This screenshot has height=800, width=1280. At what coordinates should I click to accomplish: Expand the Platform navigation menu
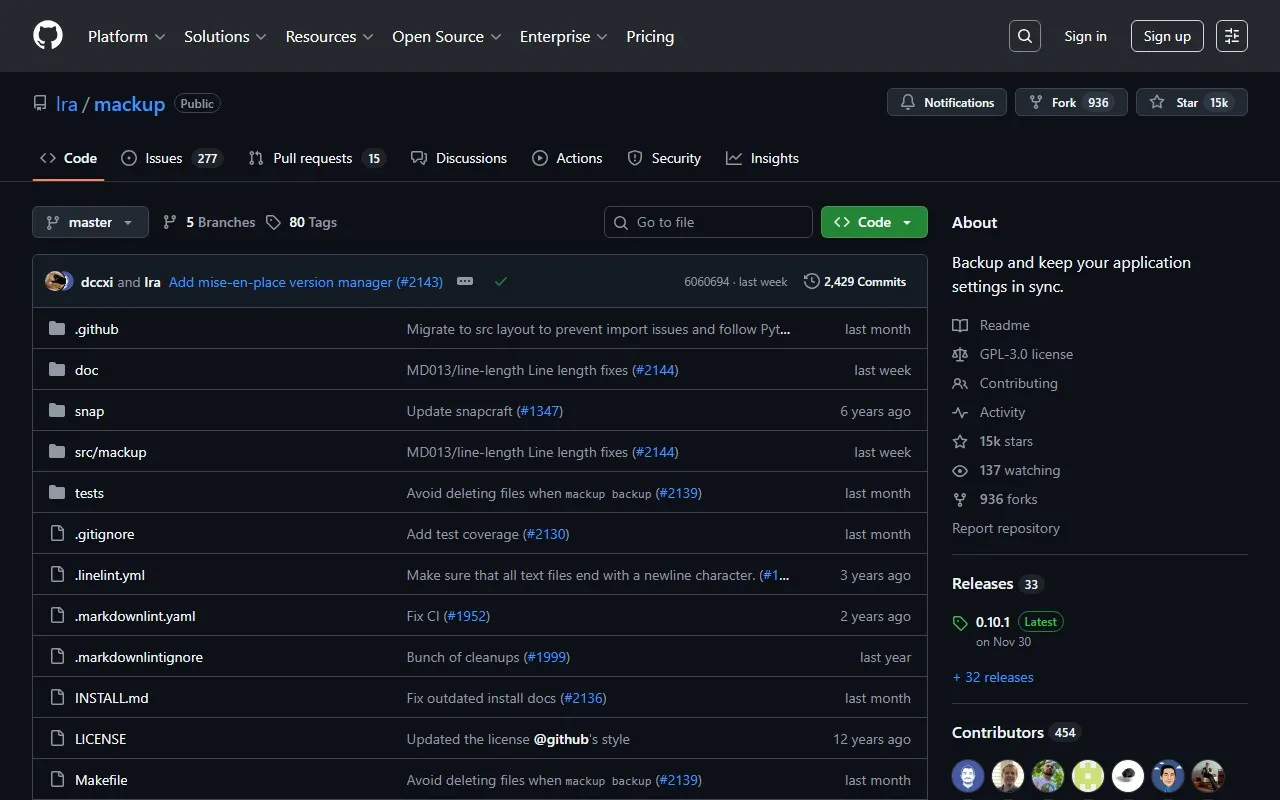click(126, 36)
